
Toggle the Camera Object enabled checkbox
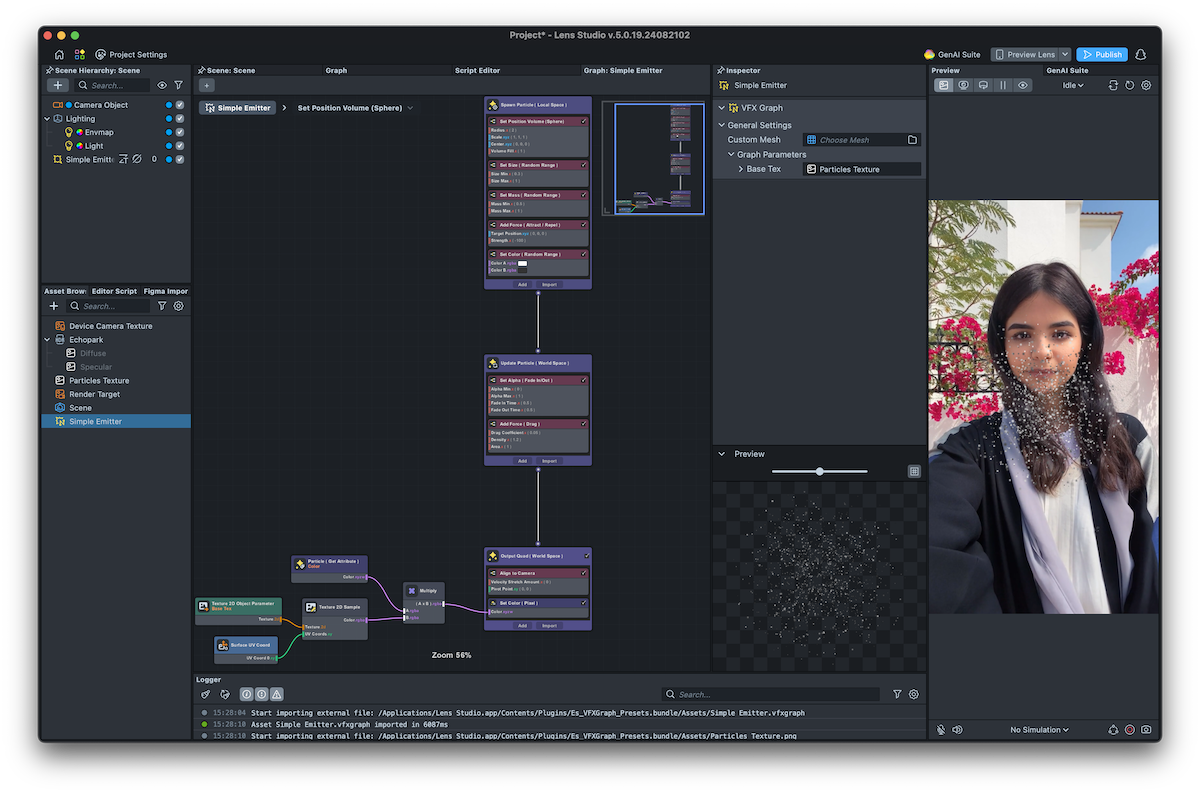click(179, 105)
